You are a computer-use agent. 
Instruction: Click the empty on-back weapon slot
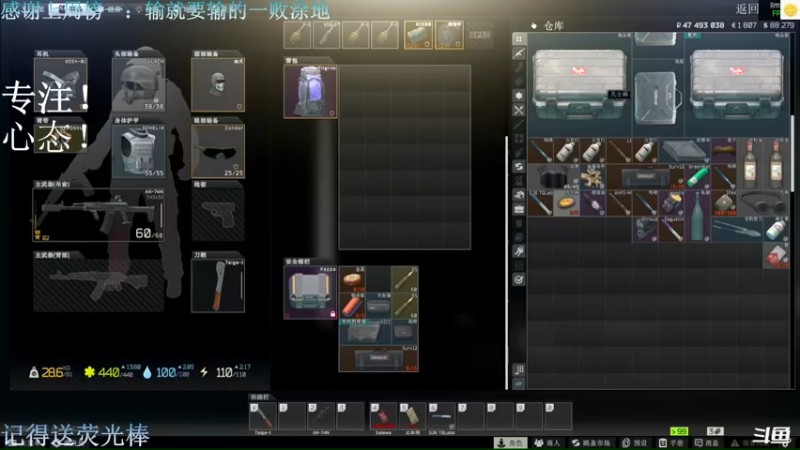pos(98,285)
